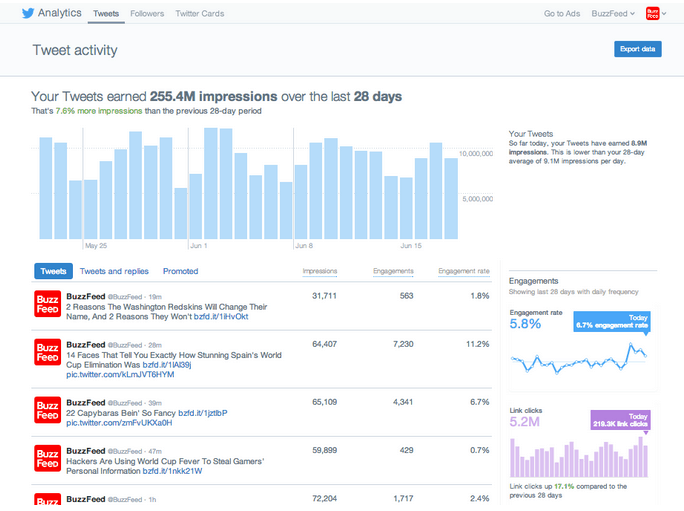Open the Analytics home link
Image resolution: width=684 pixels, height=511 pixels.
tap(59, 13)
